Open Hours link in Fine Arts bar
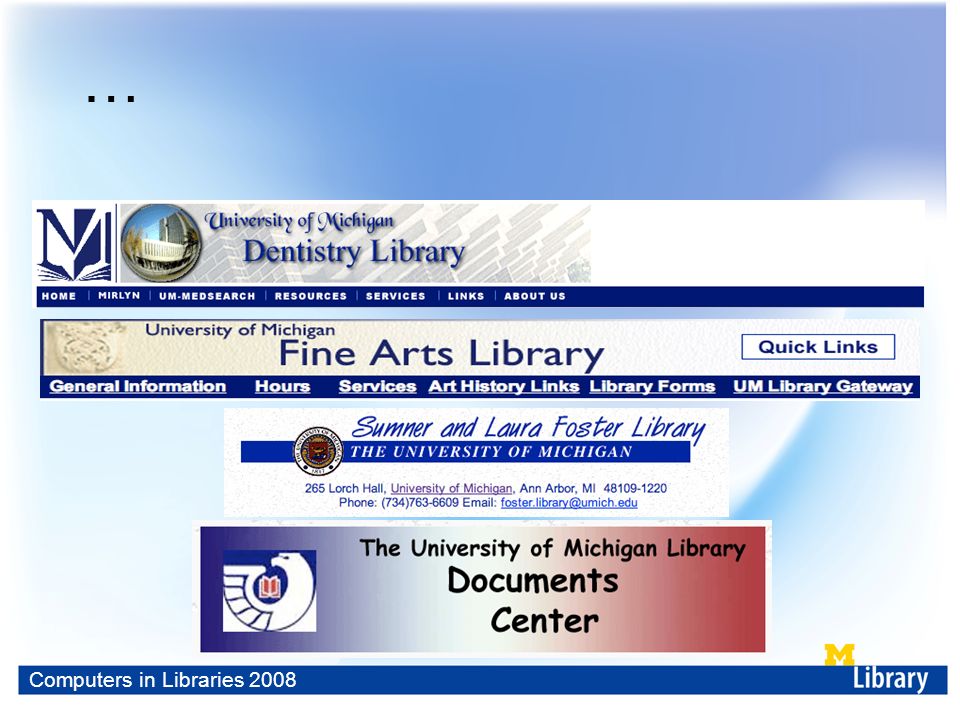The width and height of the screenshot is (960, 720). click(282, 386)
